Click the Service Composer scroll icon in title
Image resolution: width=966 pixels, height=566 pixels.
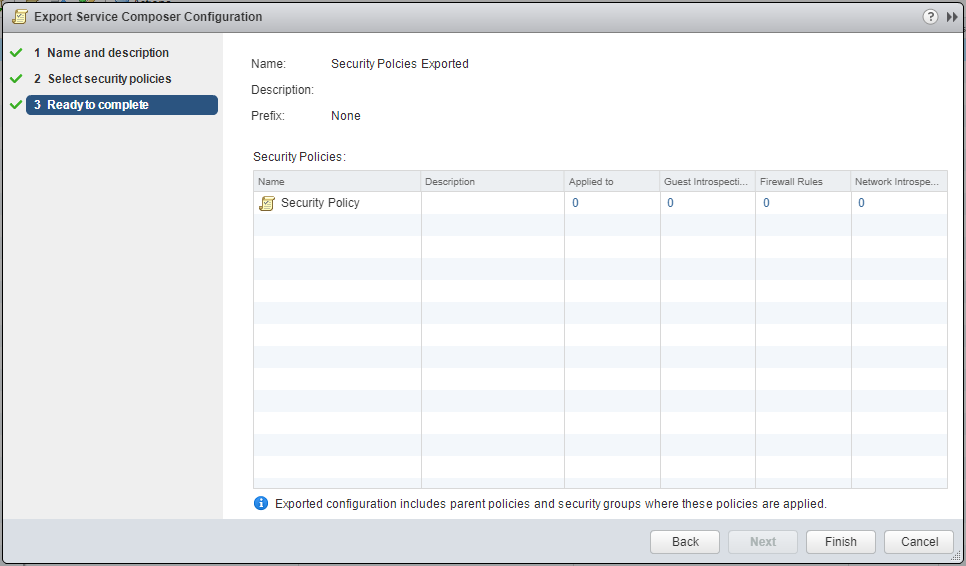click(x=19, y=17)
